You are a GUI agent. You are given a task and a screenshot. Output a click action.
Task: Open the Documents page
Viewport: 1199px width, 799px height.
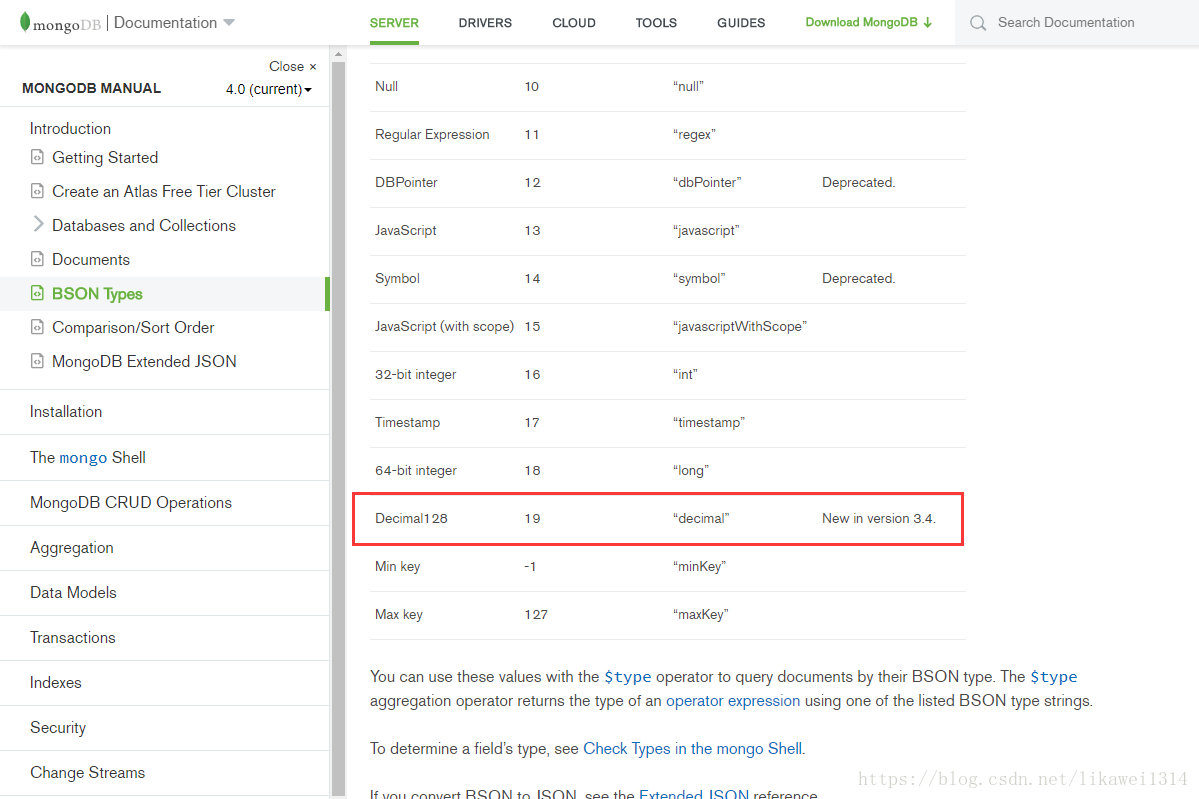point(91,260)
